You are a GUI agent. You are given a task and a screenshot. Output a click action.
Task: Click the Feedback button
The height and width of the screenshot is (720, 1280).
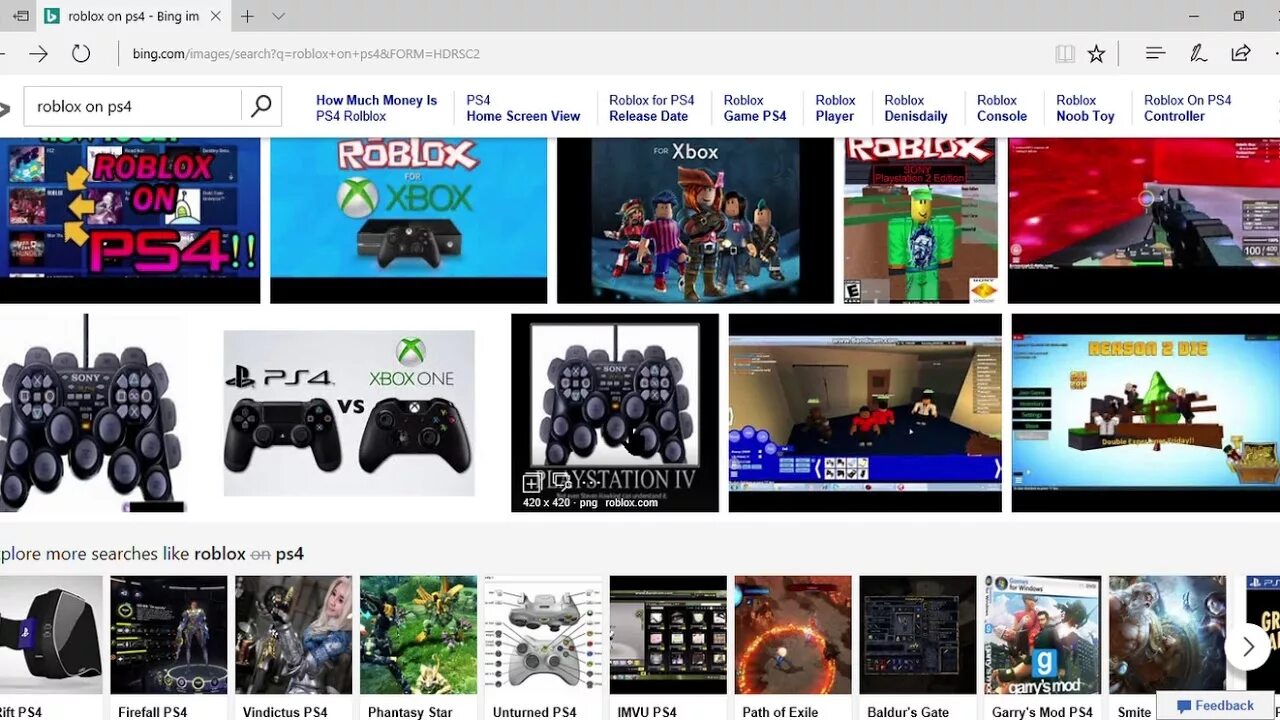[x=1215, y=705]
